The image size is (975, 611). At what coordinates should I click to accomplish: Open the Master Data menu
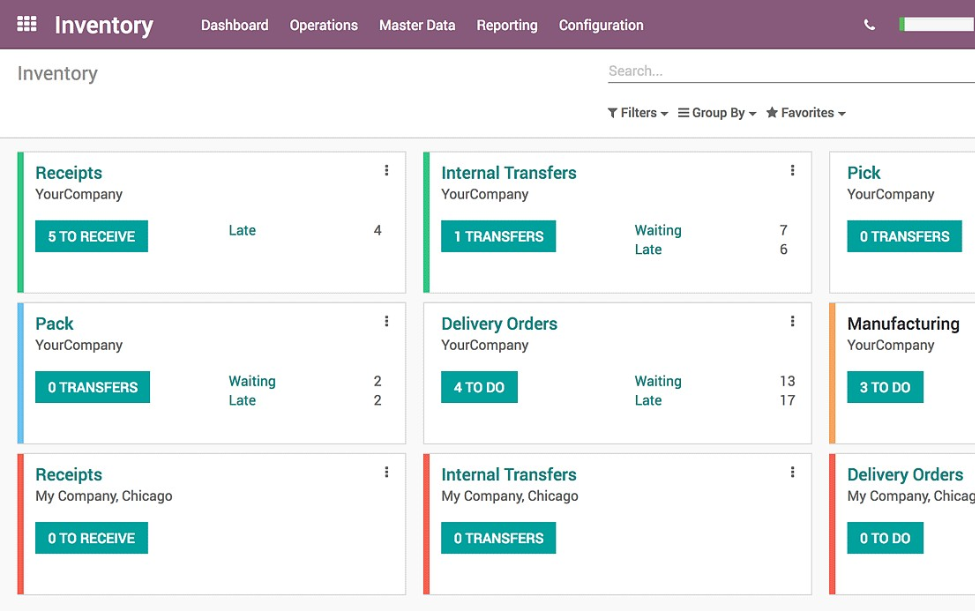click(417, 25)
